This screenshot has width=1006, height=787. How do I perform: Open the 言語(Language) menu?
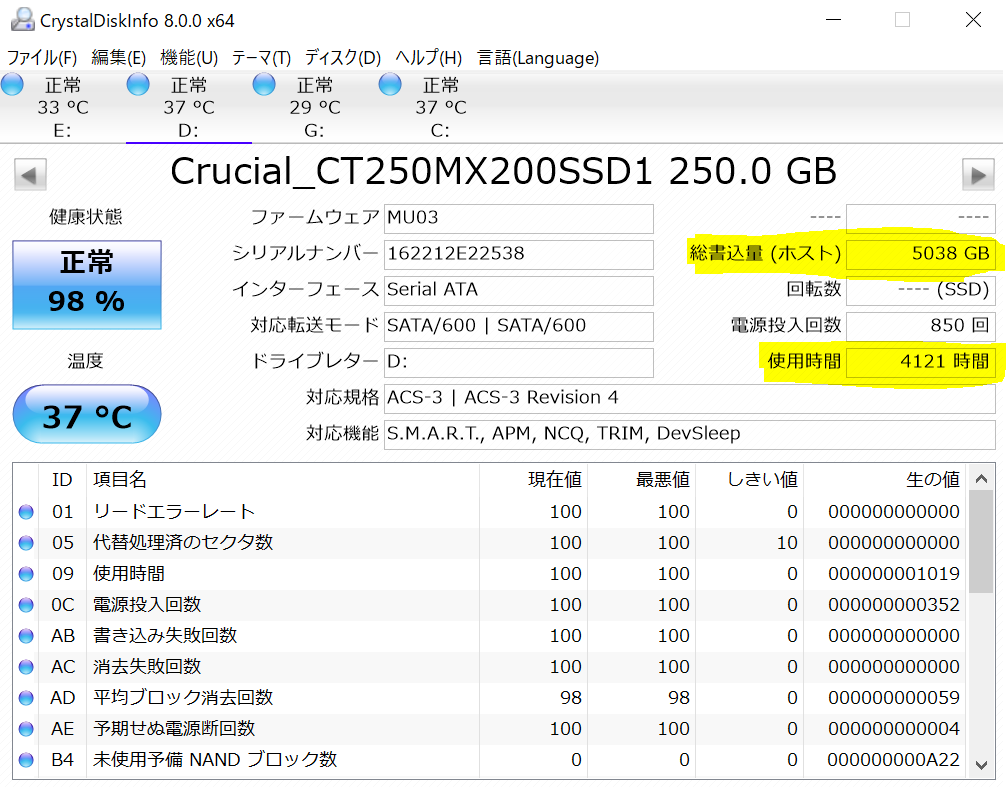538,58
